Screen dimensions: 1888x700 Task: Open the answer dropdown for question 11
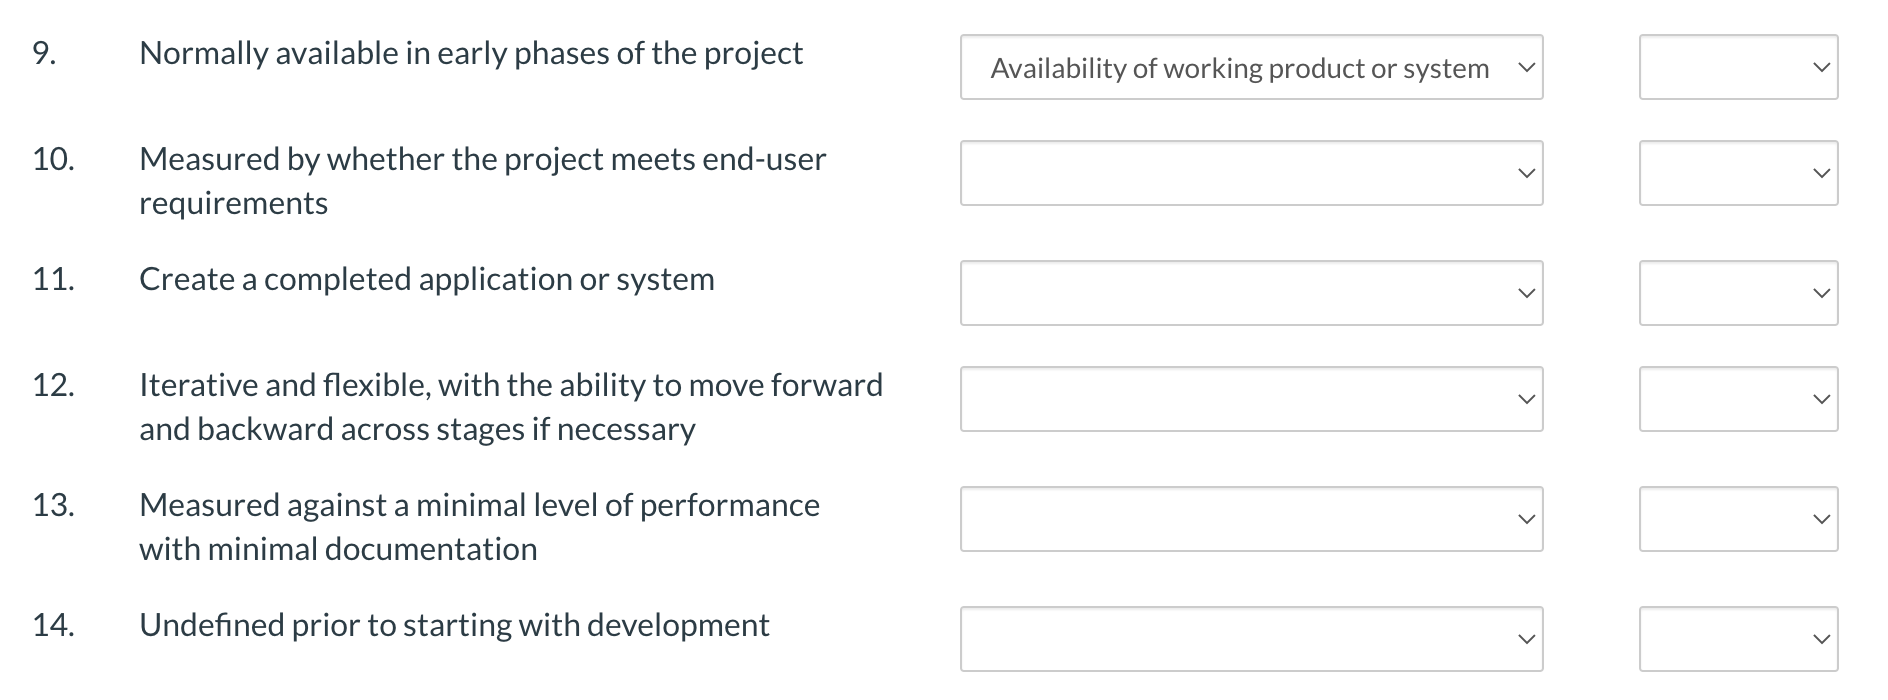(1250, 292)
